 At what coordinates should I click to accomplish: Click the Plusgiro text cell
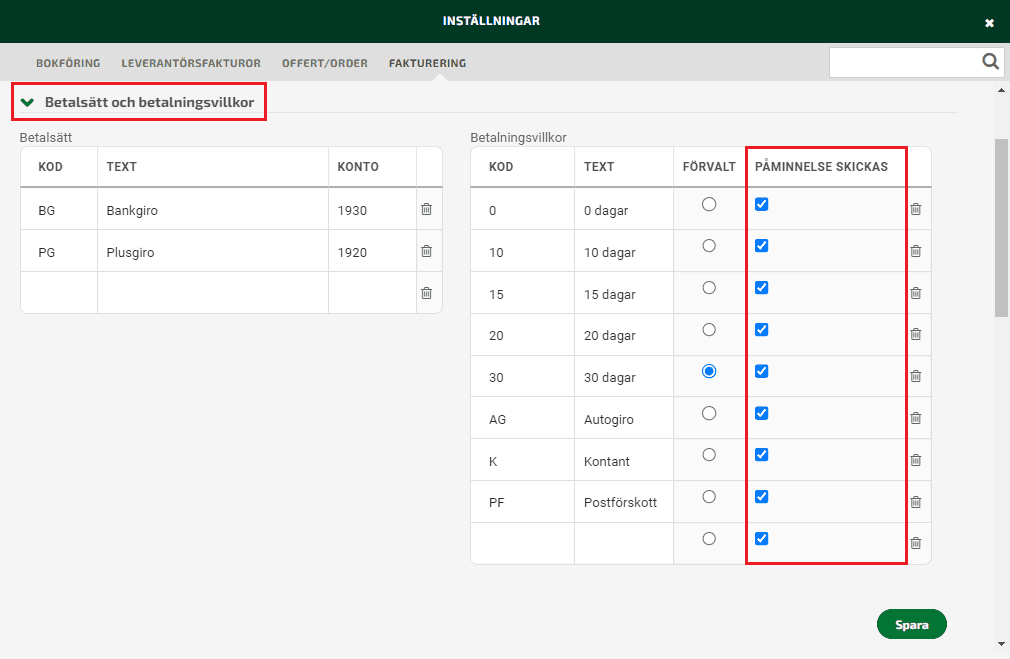(x=213, y=251)
